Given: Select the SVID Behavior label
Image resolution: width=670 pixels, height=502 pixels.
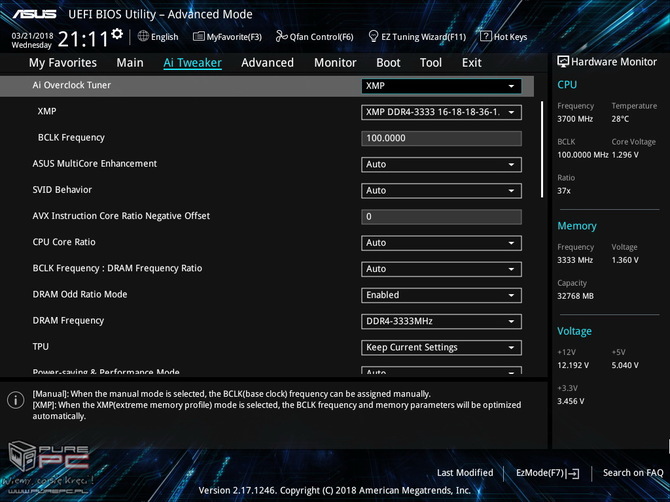Looking at the screenshot, I should pyautogui.click(x=62, y=190).
